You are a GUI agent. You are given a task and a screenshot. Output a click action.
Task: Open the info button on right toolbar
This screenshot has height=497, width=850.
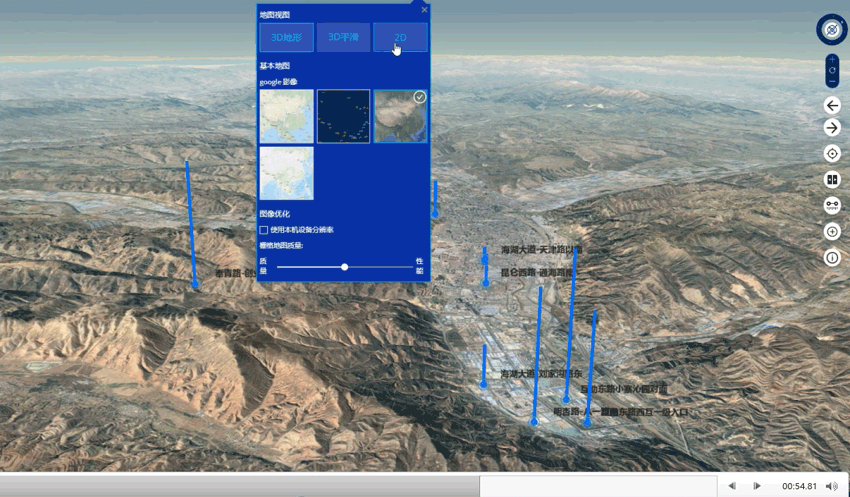pos(831,257)
